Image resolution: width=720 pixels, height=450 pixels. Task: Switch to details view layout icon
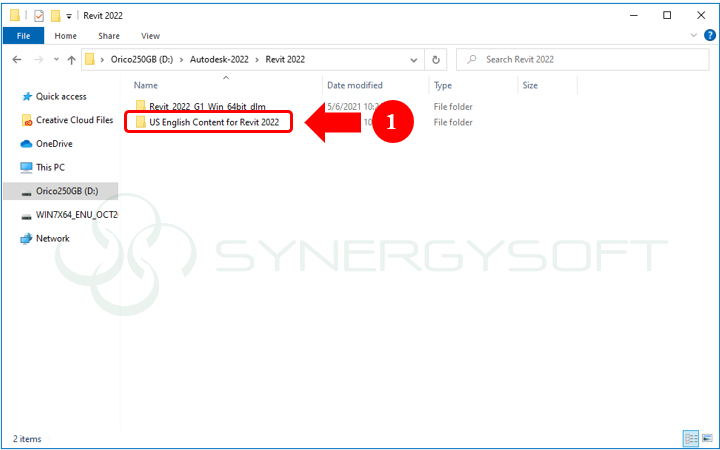(691, 438)
